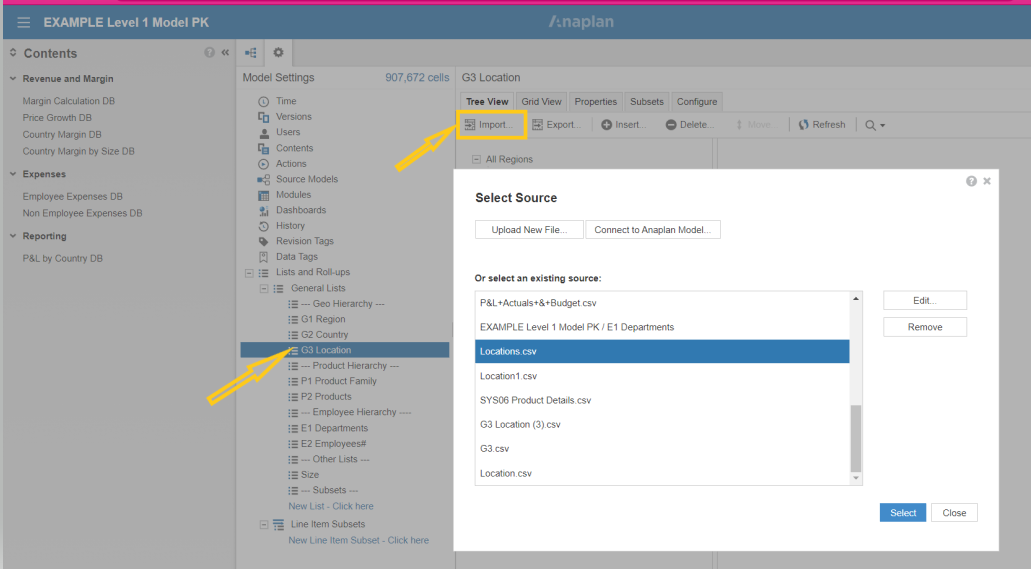Screen dimensions: 1031x569
Task: Click the Versions icon in Model Settings
Action: pos(264,117)
